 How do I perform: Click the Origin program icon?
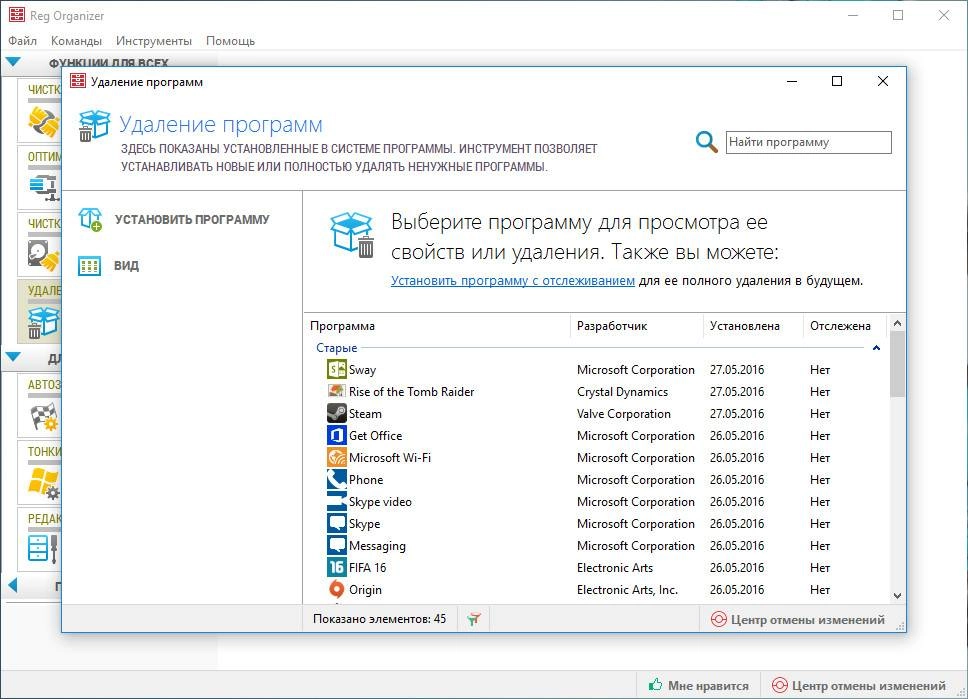336,590
